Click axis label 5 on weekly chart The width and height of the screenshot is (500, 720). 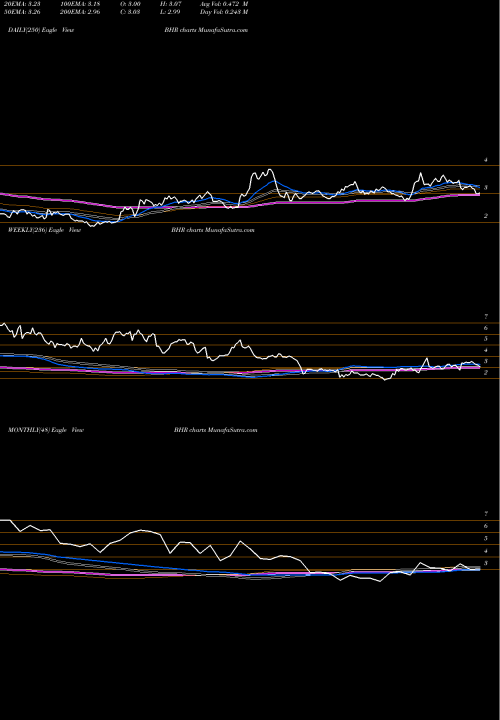486,339
